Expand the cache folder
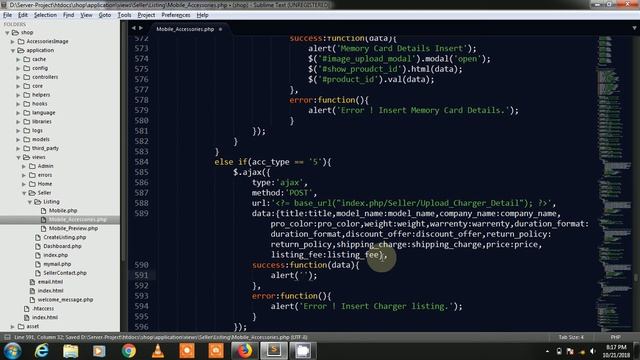The width and height of the screenshot is (640, 360). tap(18, 60)
